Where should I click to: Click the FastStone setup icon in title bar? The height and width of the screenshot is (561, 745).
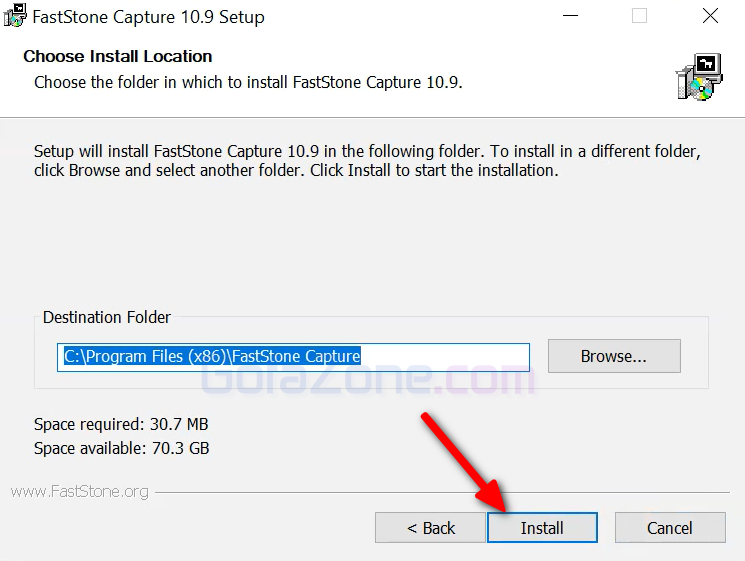point(15,17)
